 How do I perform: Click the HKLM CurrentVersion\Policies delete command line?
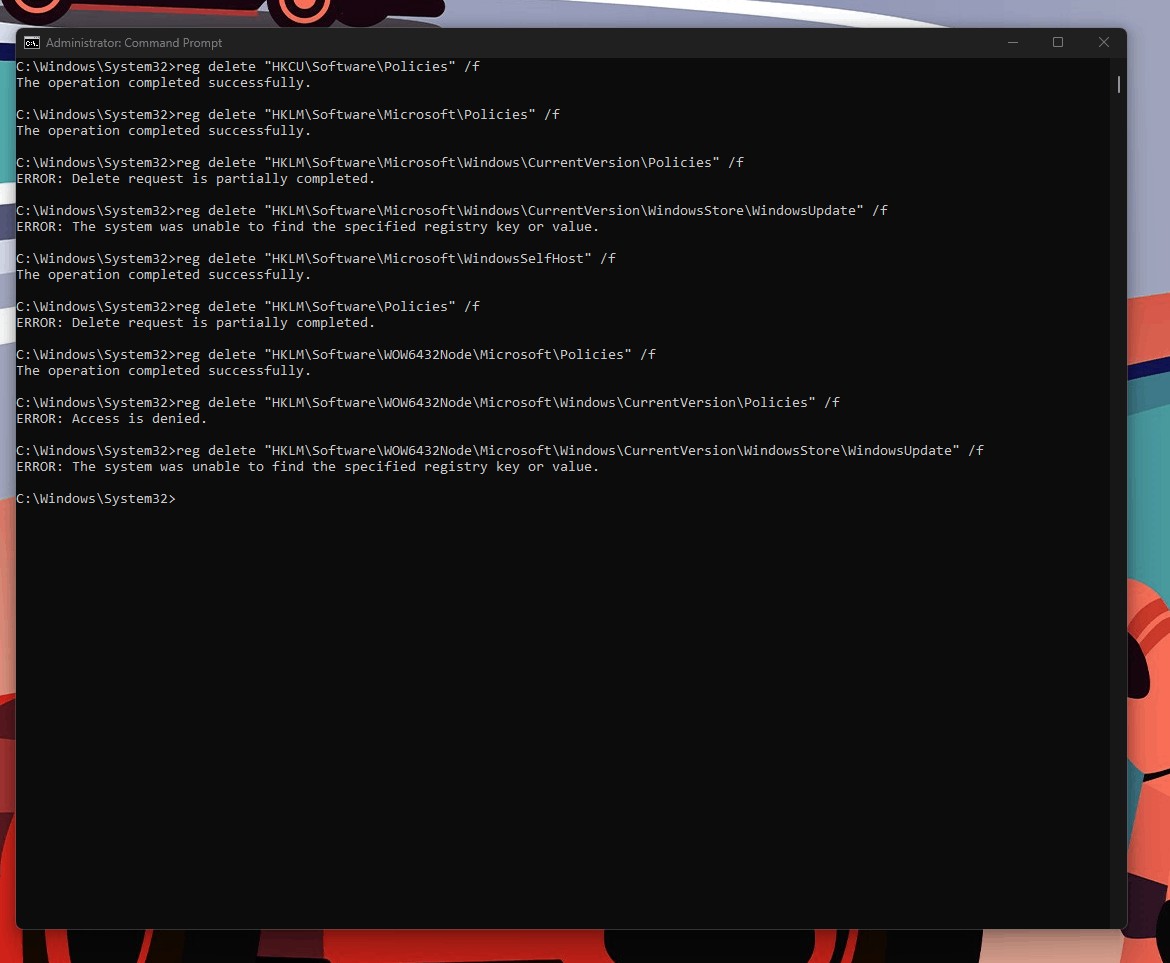pos(380,163)
